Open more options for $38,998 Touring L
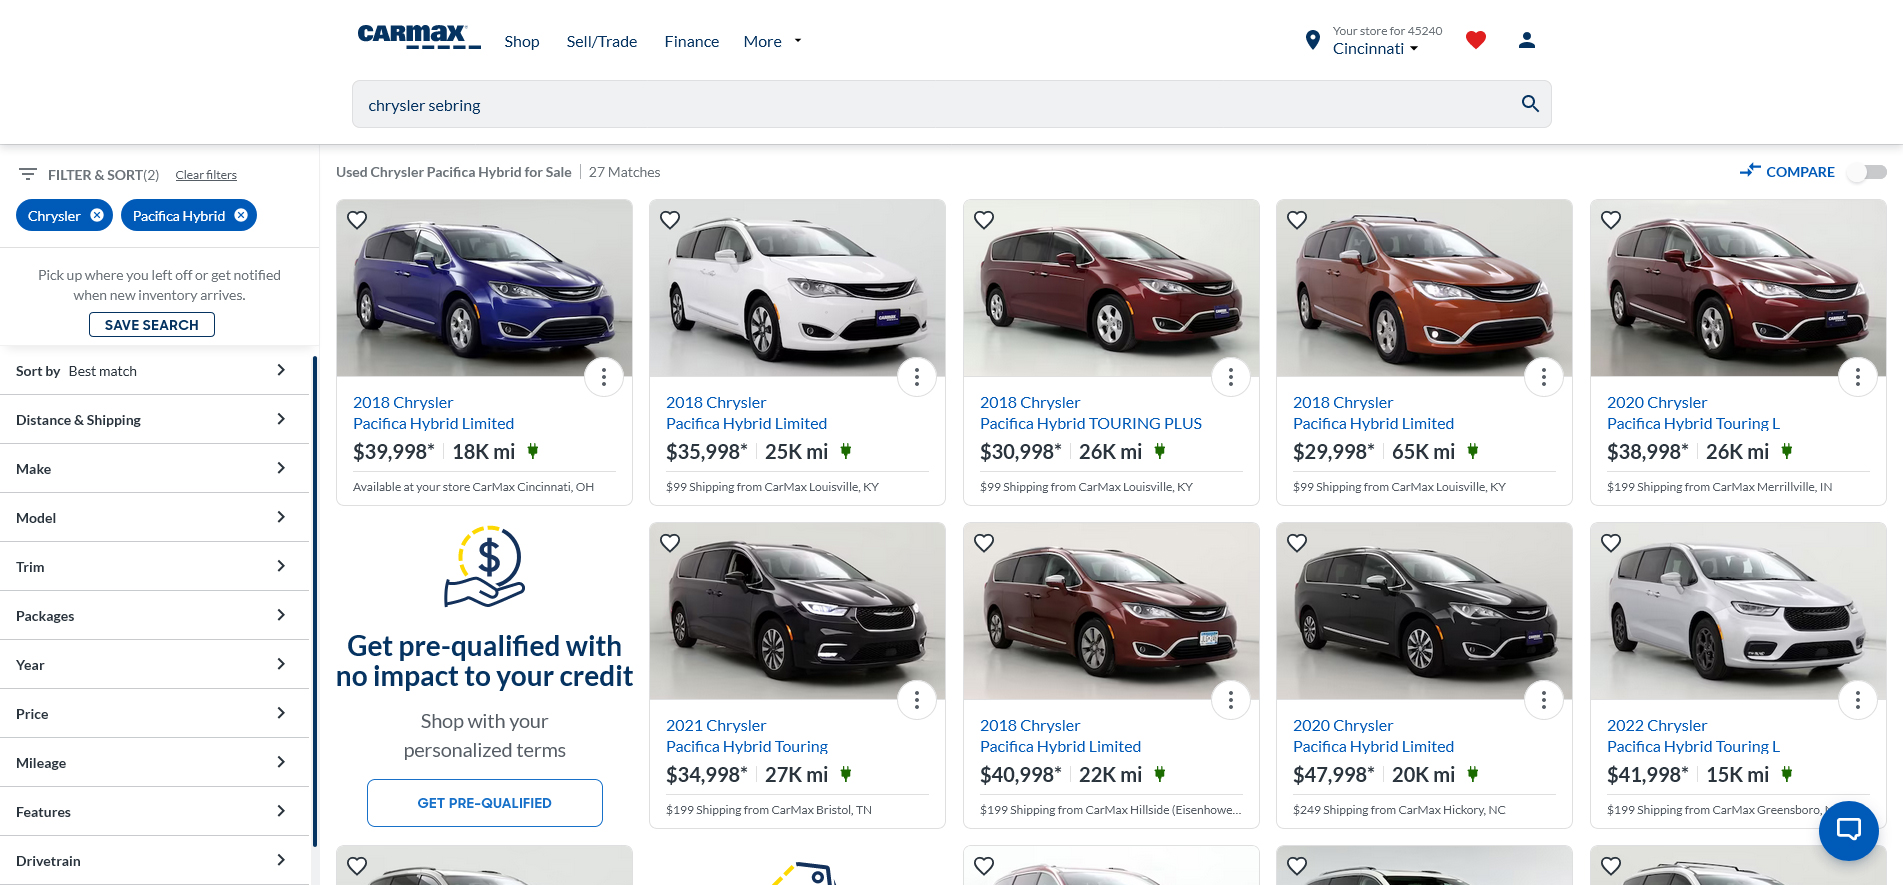Image resolution: width=1903 pixels, height=885 pixels. (x=1858, y=377)
